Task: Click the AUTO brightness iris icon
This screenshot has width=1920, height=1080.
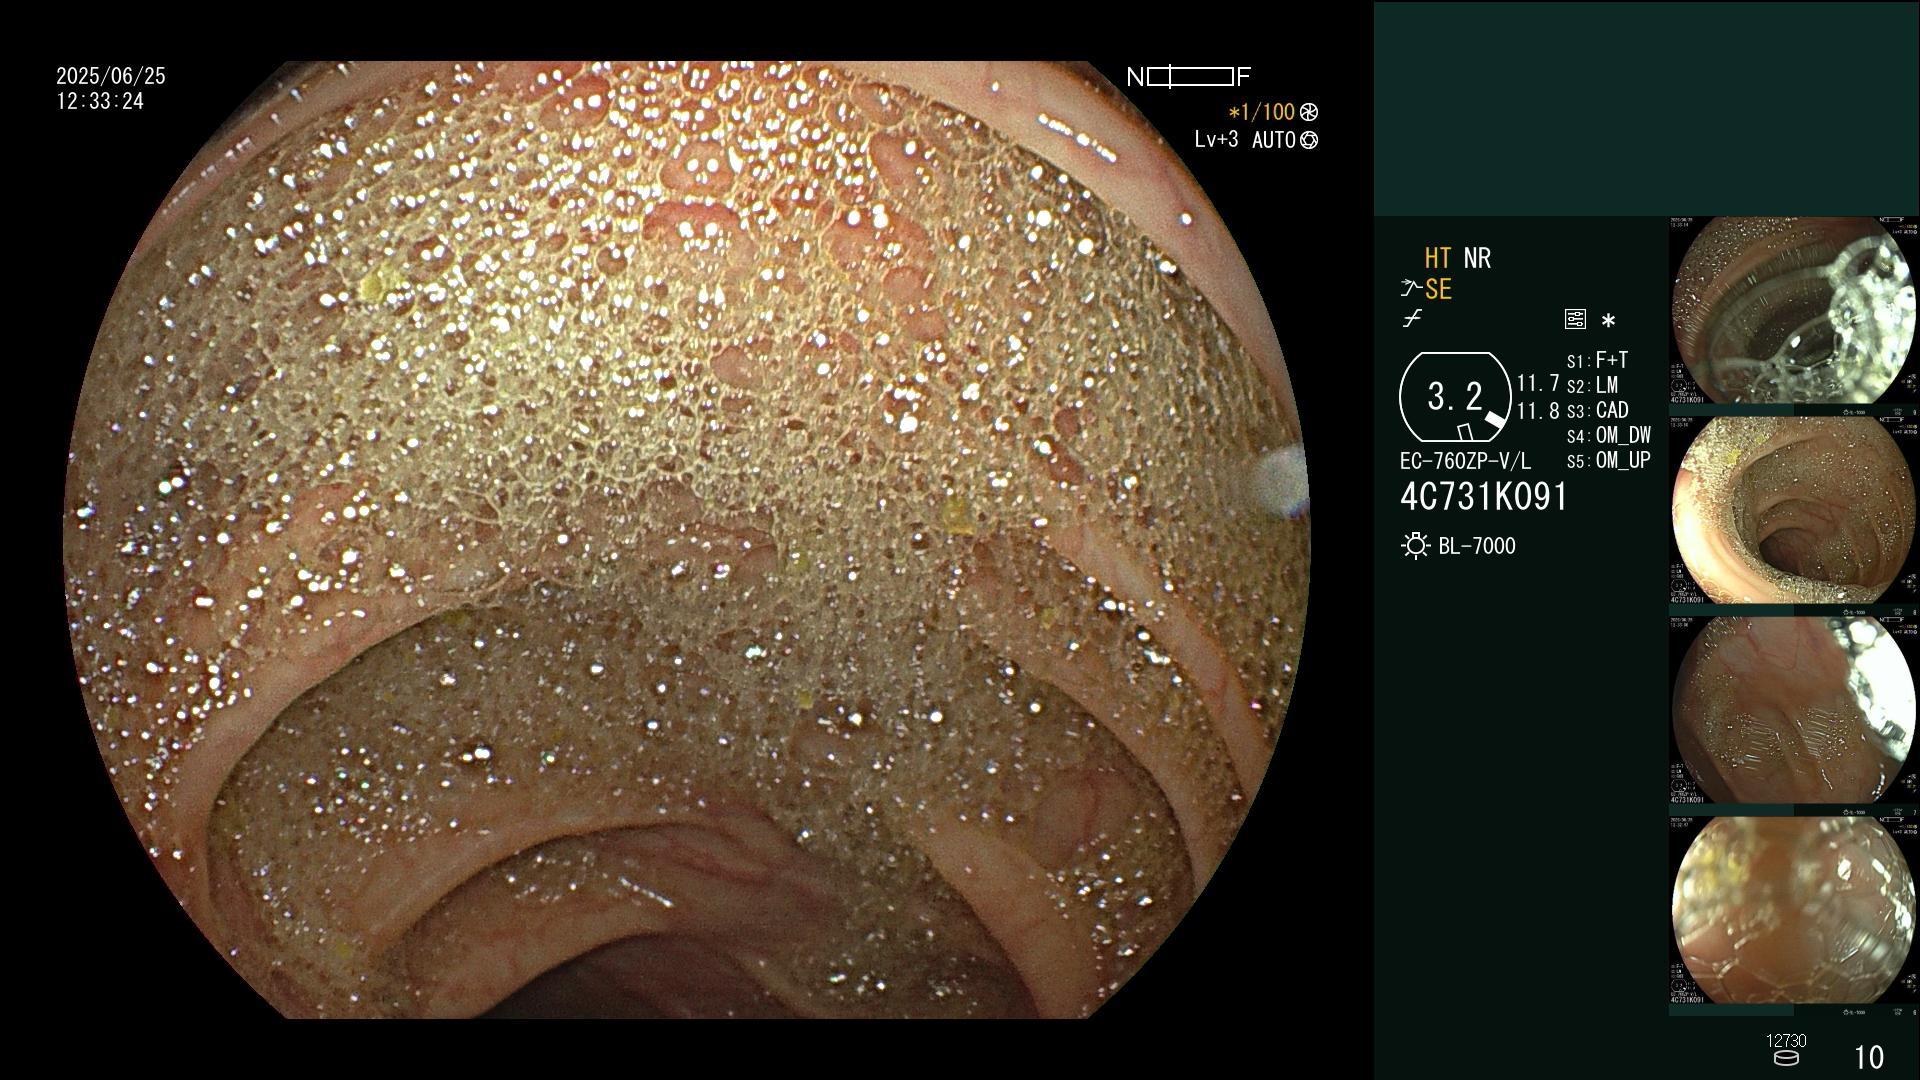Action: (x=1308, y=141)
